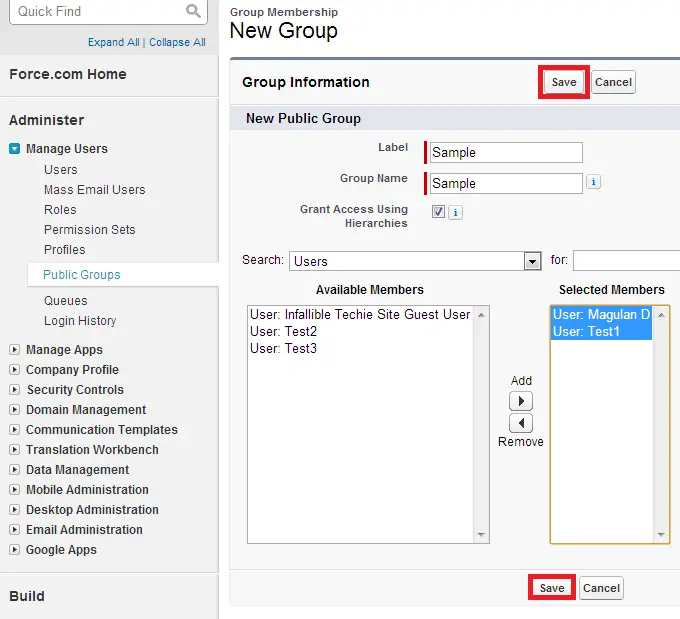Expand the Manage Apps section
The width and height of the screenshot is (680, 619).
(14, 350)
